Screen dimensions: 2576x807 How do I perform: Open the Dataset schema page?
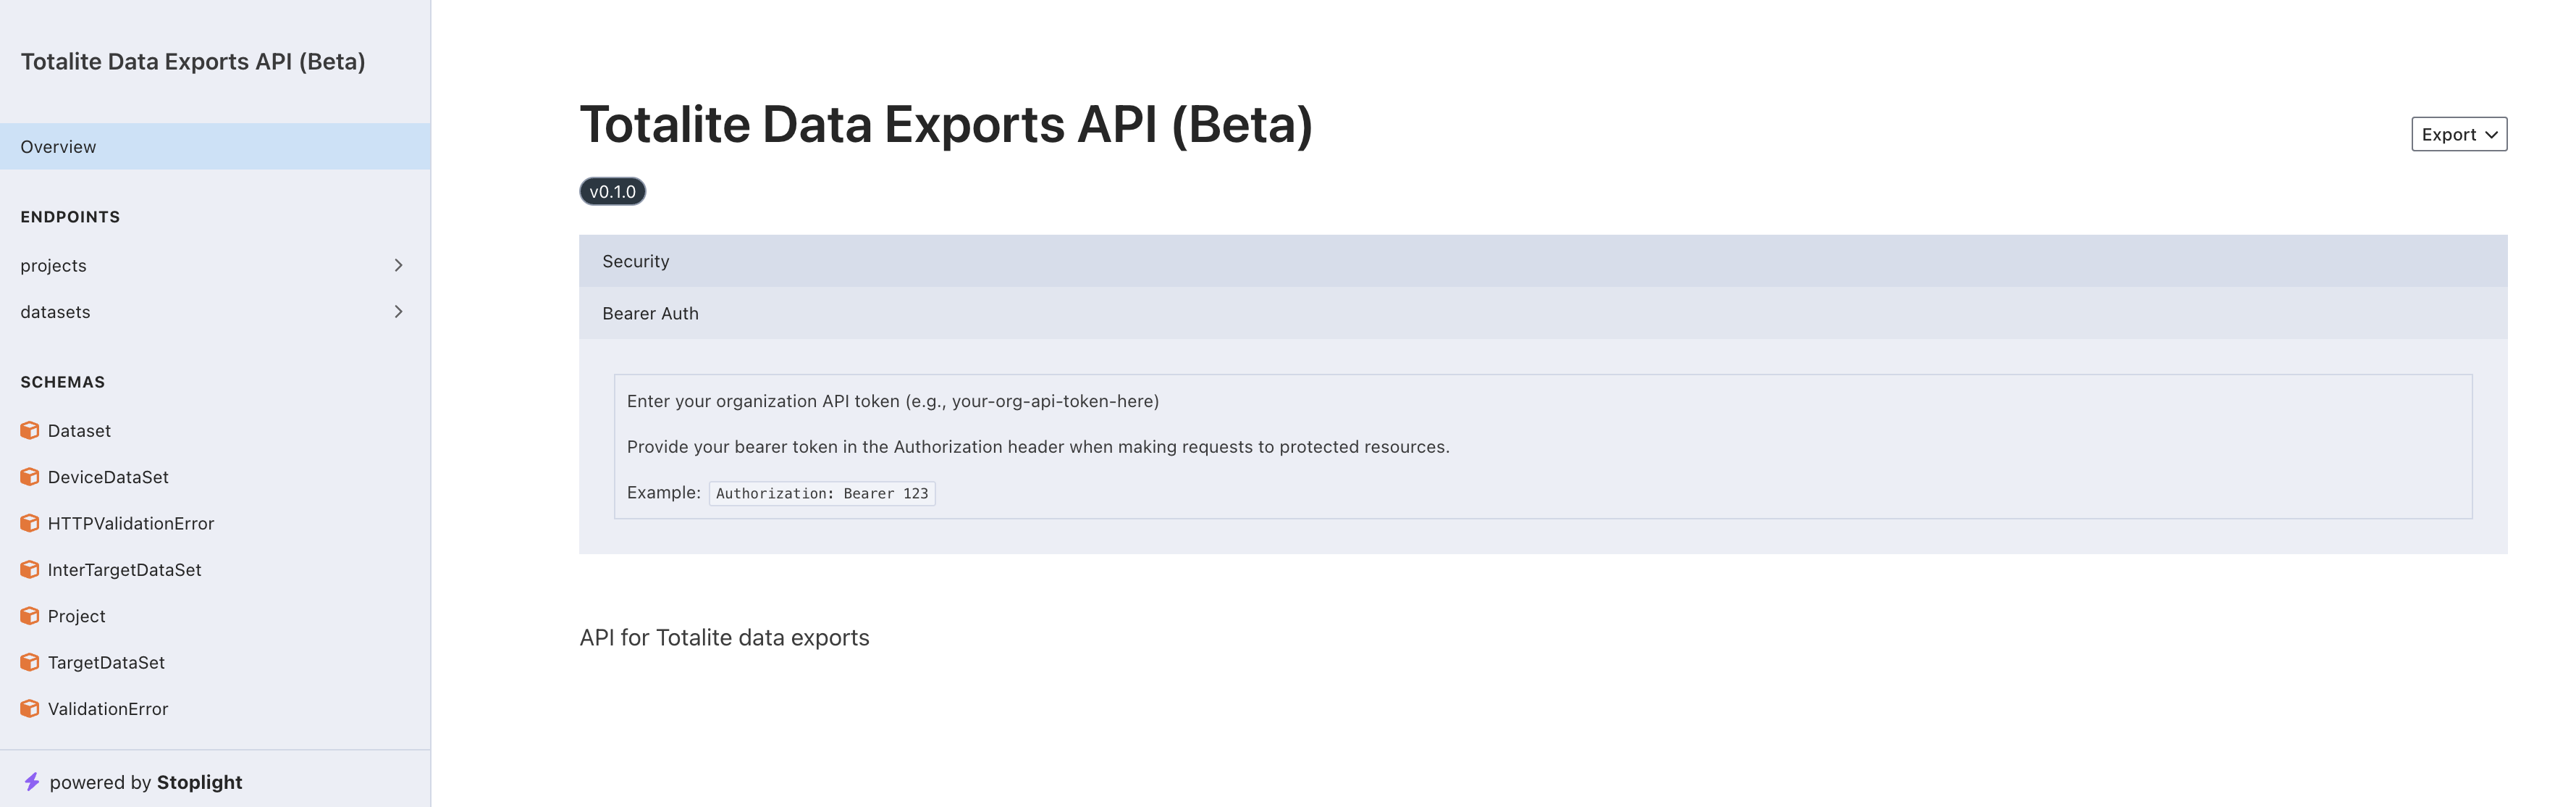click(x=215, y=430)
